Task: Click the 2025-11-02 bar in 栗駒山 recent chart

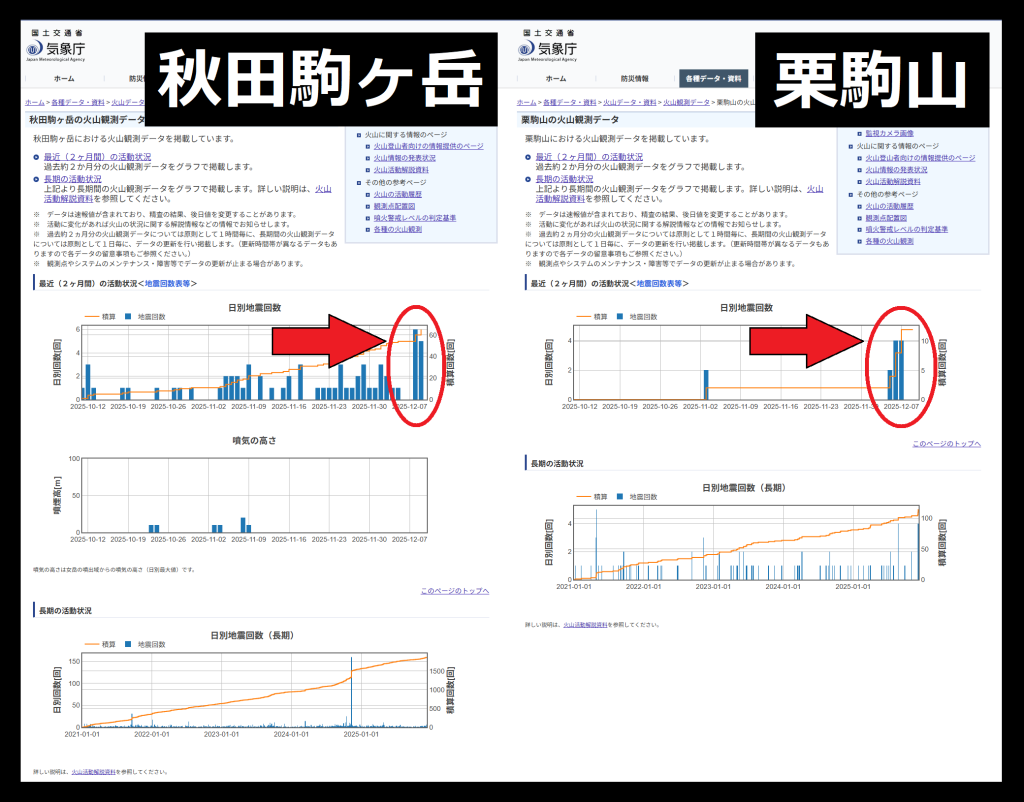Action: click(705, 384)
